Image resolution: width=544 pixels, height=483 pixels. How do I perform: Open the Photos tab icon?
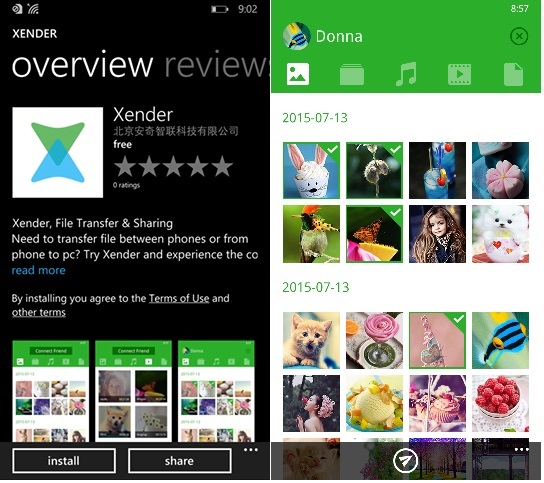pos(298,74)
